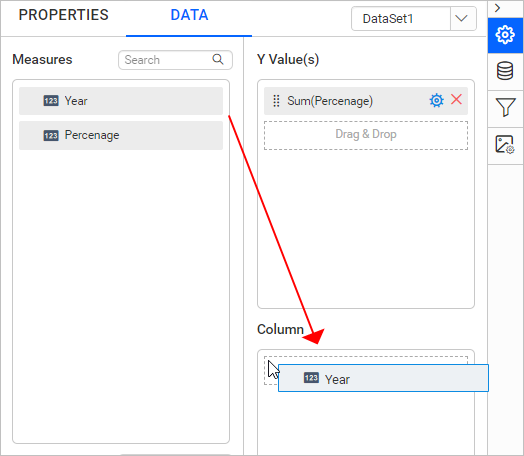Screen dimensions: 524x456
Task: Open the properties gear in the sidebar
Action: (505, 35)
